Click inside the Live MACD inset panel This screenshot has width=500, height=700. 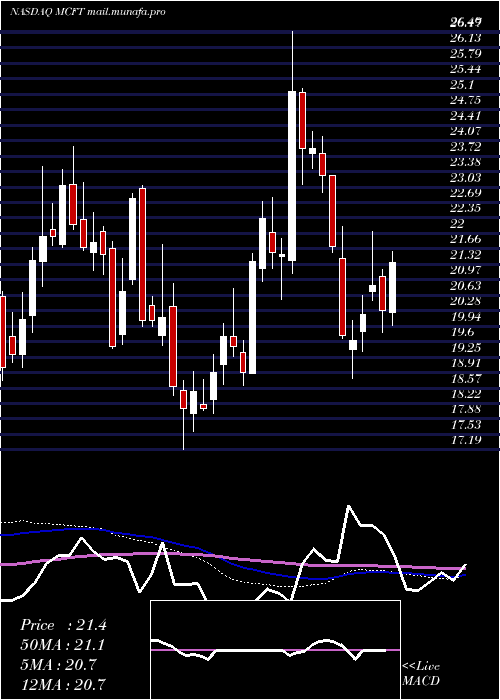[275, 650]
